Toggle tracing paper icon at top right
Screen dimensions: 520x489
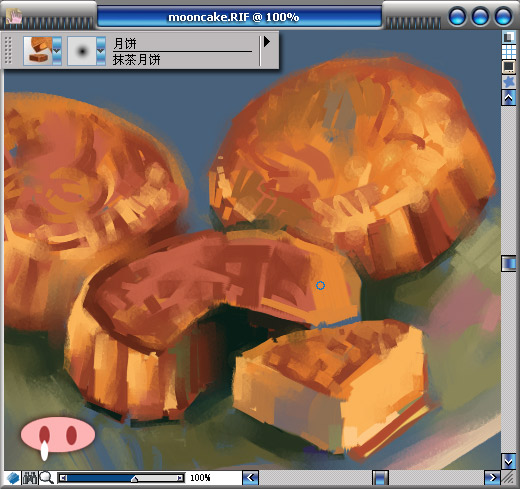[x=509, y=37]
